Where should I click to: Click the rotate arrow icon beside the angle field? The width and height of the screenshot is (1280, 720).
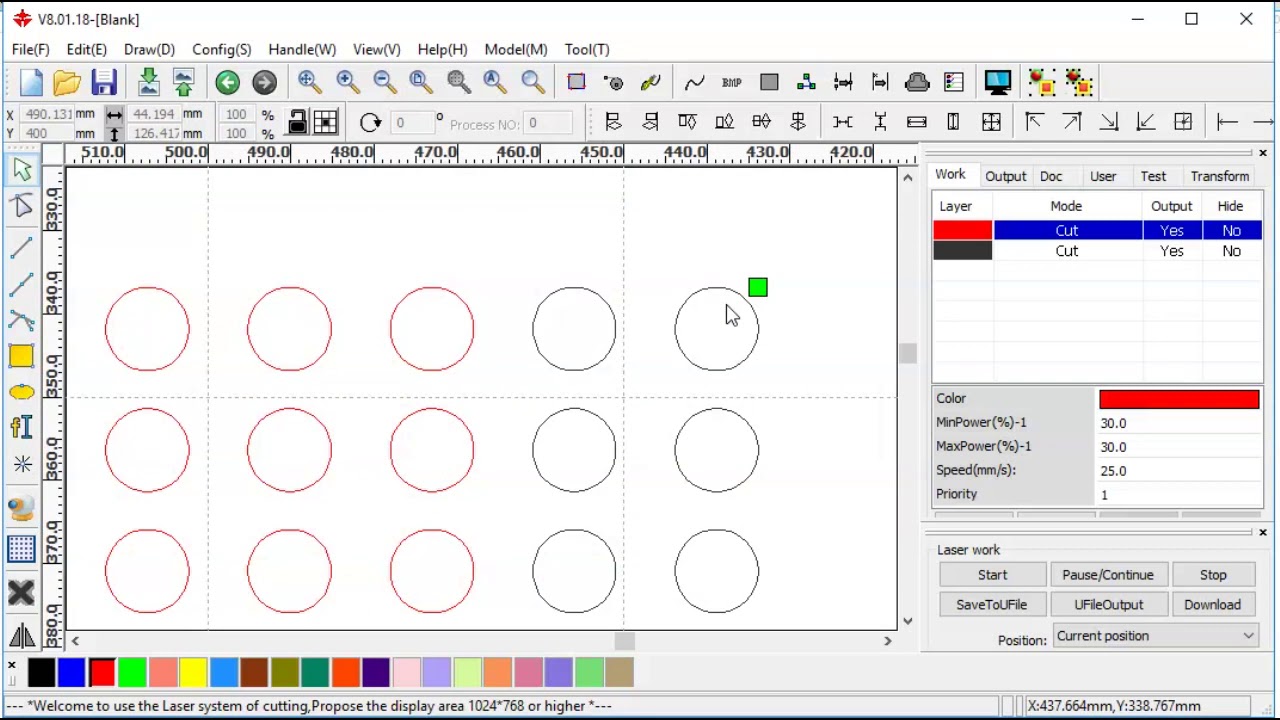pos(370,123)
